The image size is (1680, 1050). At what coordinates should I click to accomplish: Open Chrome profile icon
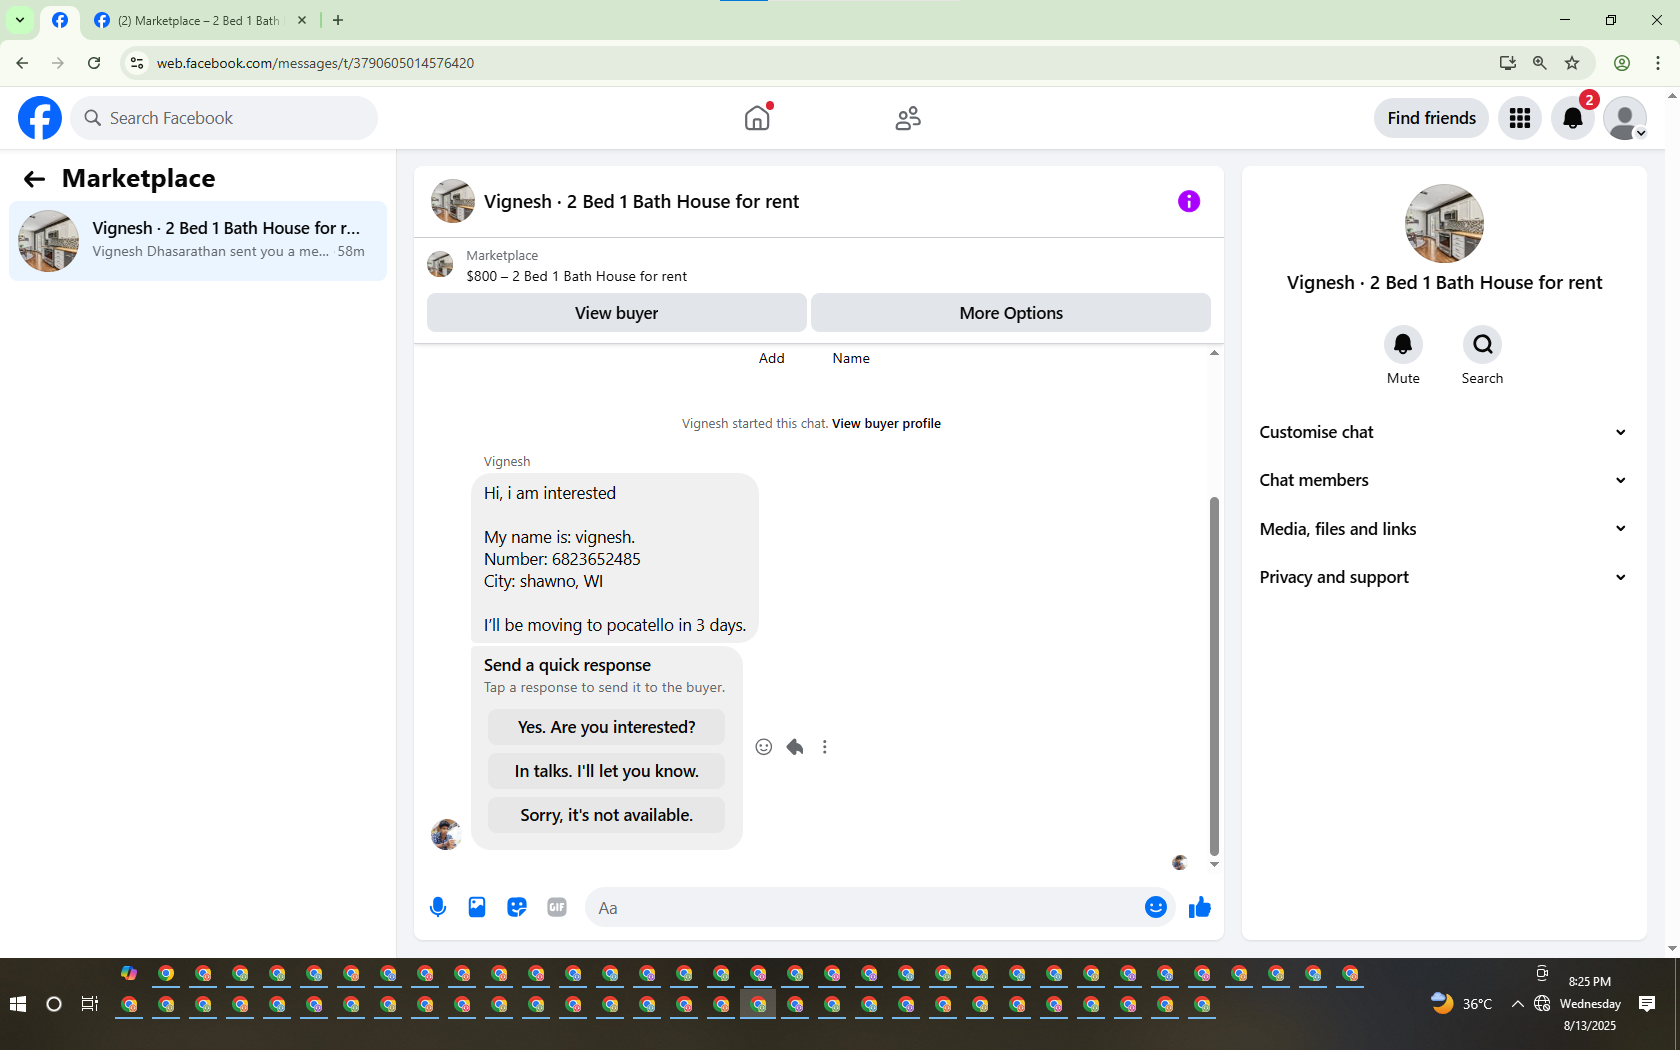[x=1622, y=63]
